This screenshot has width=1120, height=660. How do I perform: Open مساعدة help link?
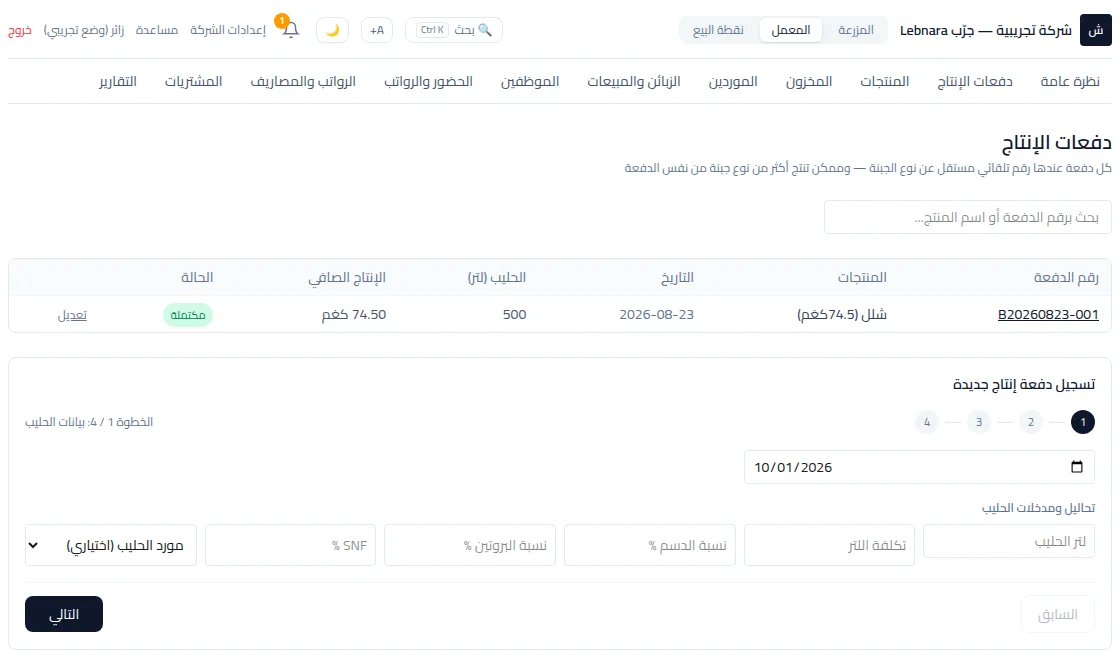tap(156, 30)
